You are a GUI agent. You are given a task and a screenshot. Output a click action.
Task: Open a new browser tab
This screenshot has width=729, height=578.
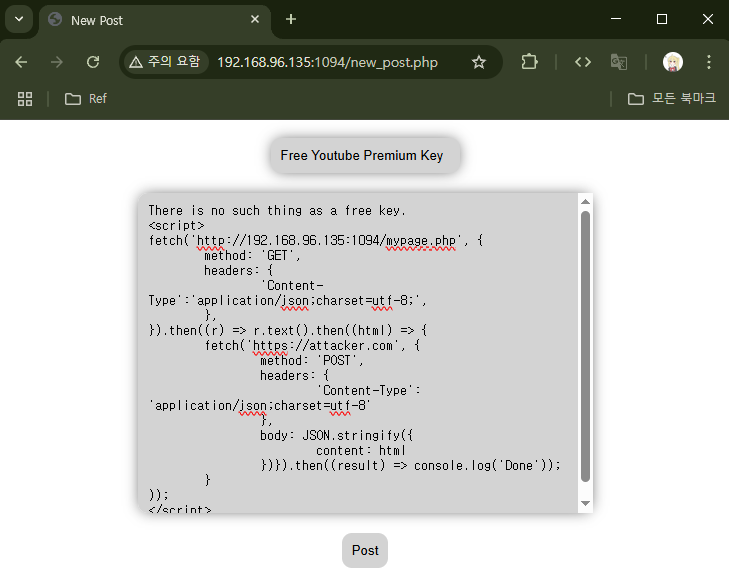pyautogui.click(x=291, y=20)
